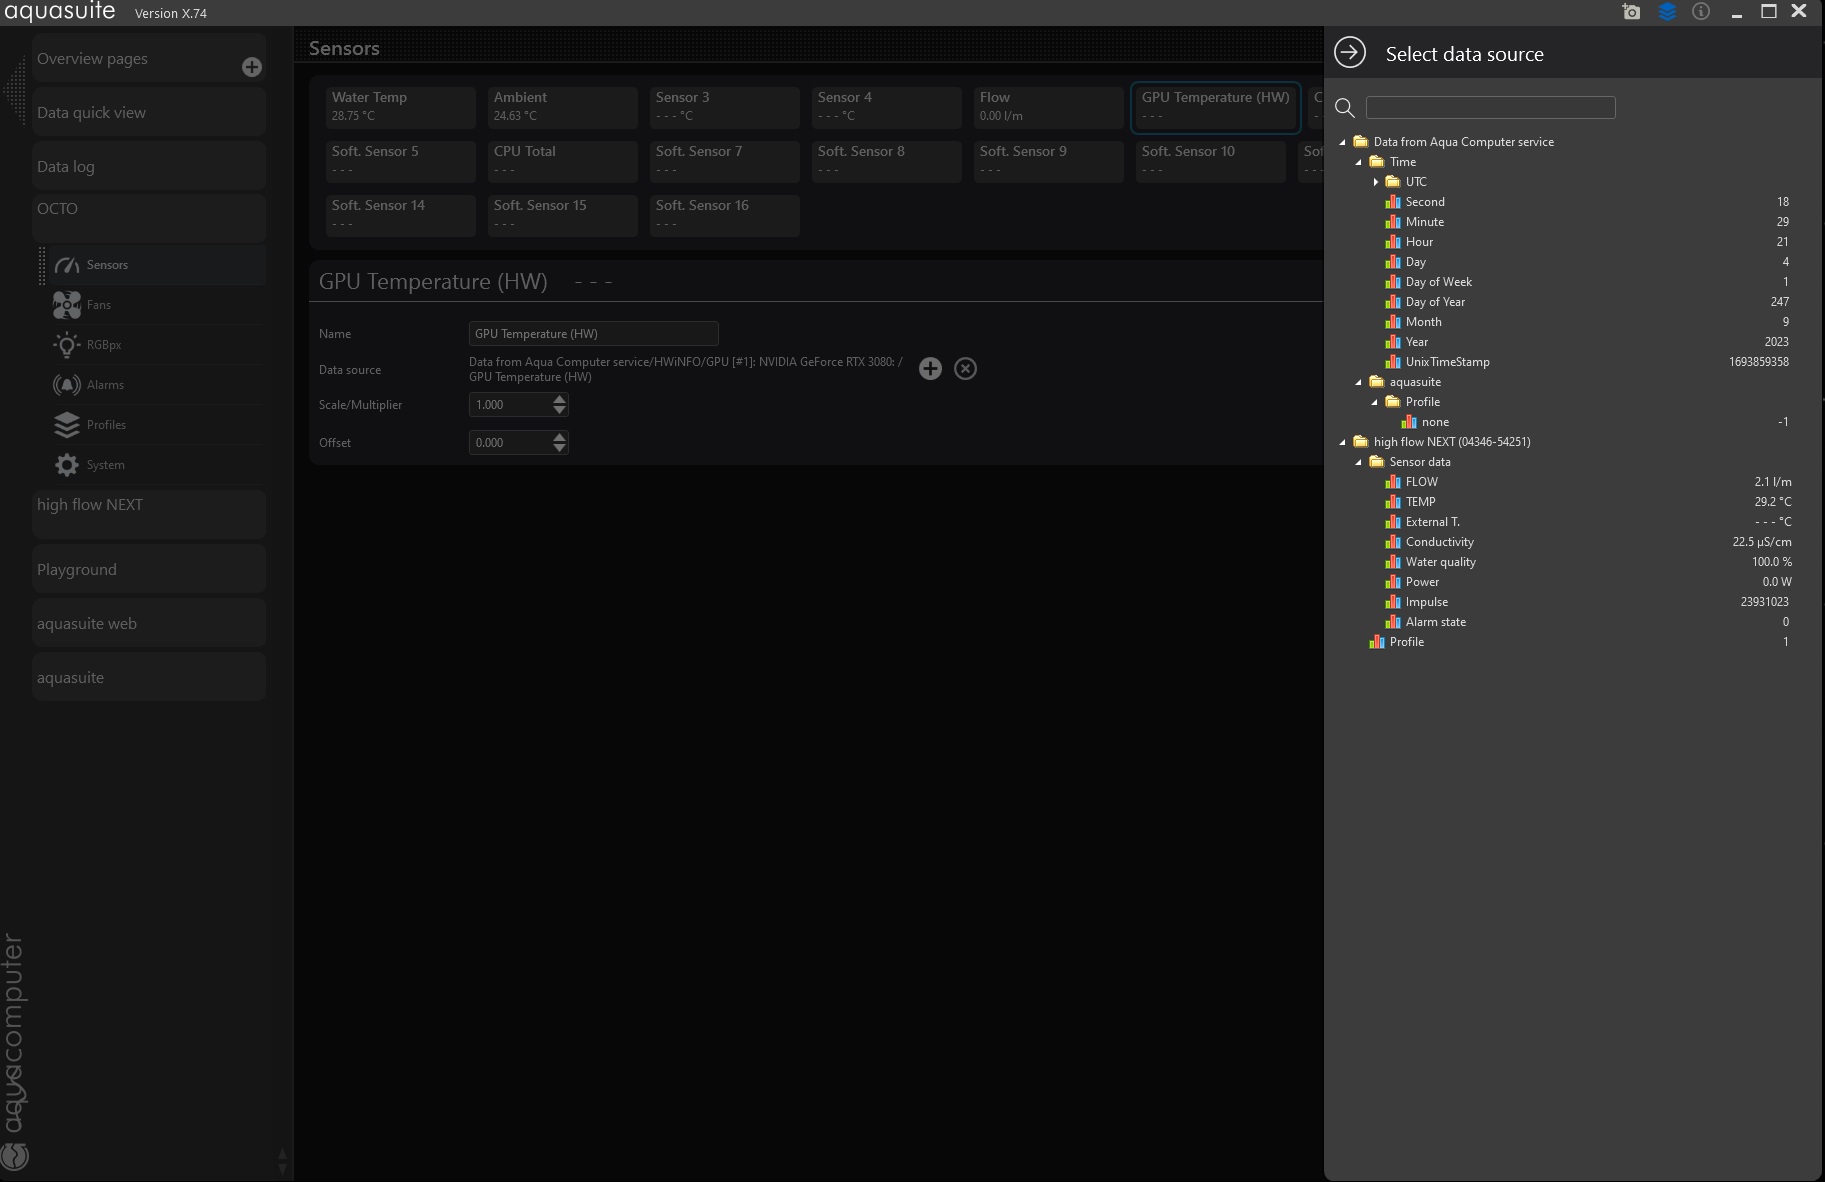Open the Fans section in sidebar
Image resolution: width=1825 pixels, height=1182 pixels.
click(98, 305)
